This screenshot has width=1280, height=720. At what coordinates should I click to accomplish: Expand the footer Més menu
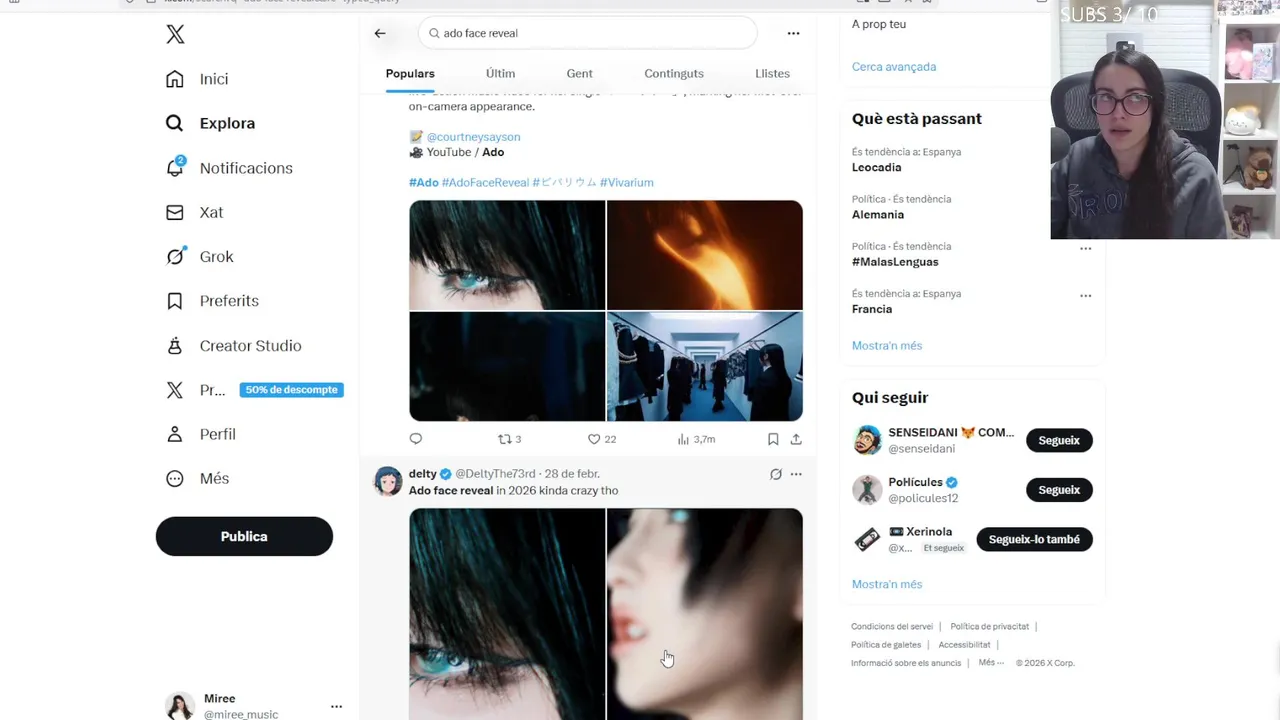tap(991, 663)
